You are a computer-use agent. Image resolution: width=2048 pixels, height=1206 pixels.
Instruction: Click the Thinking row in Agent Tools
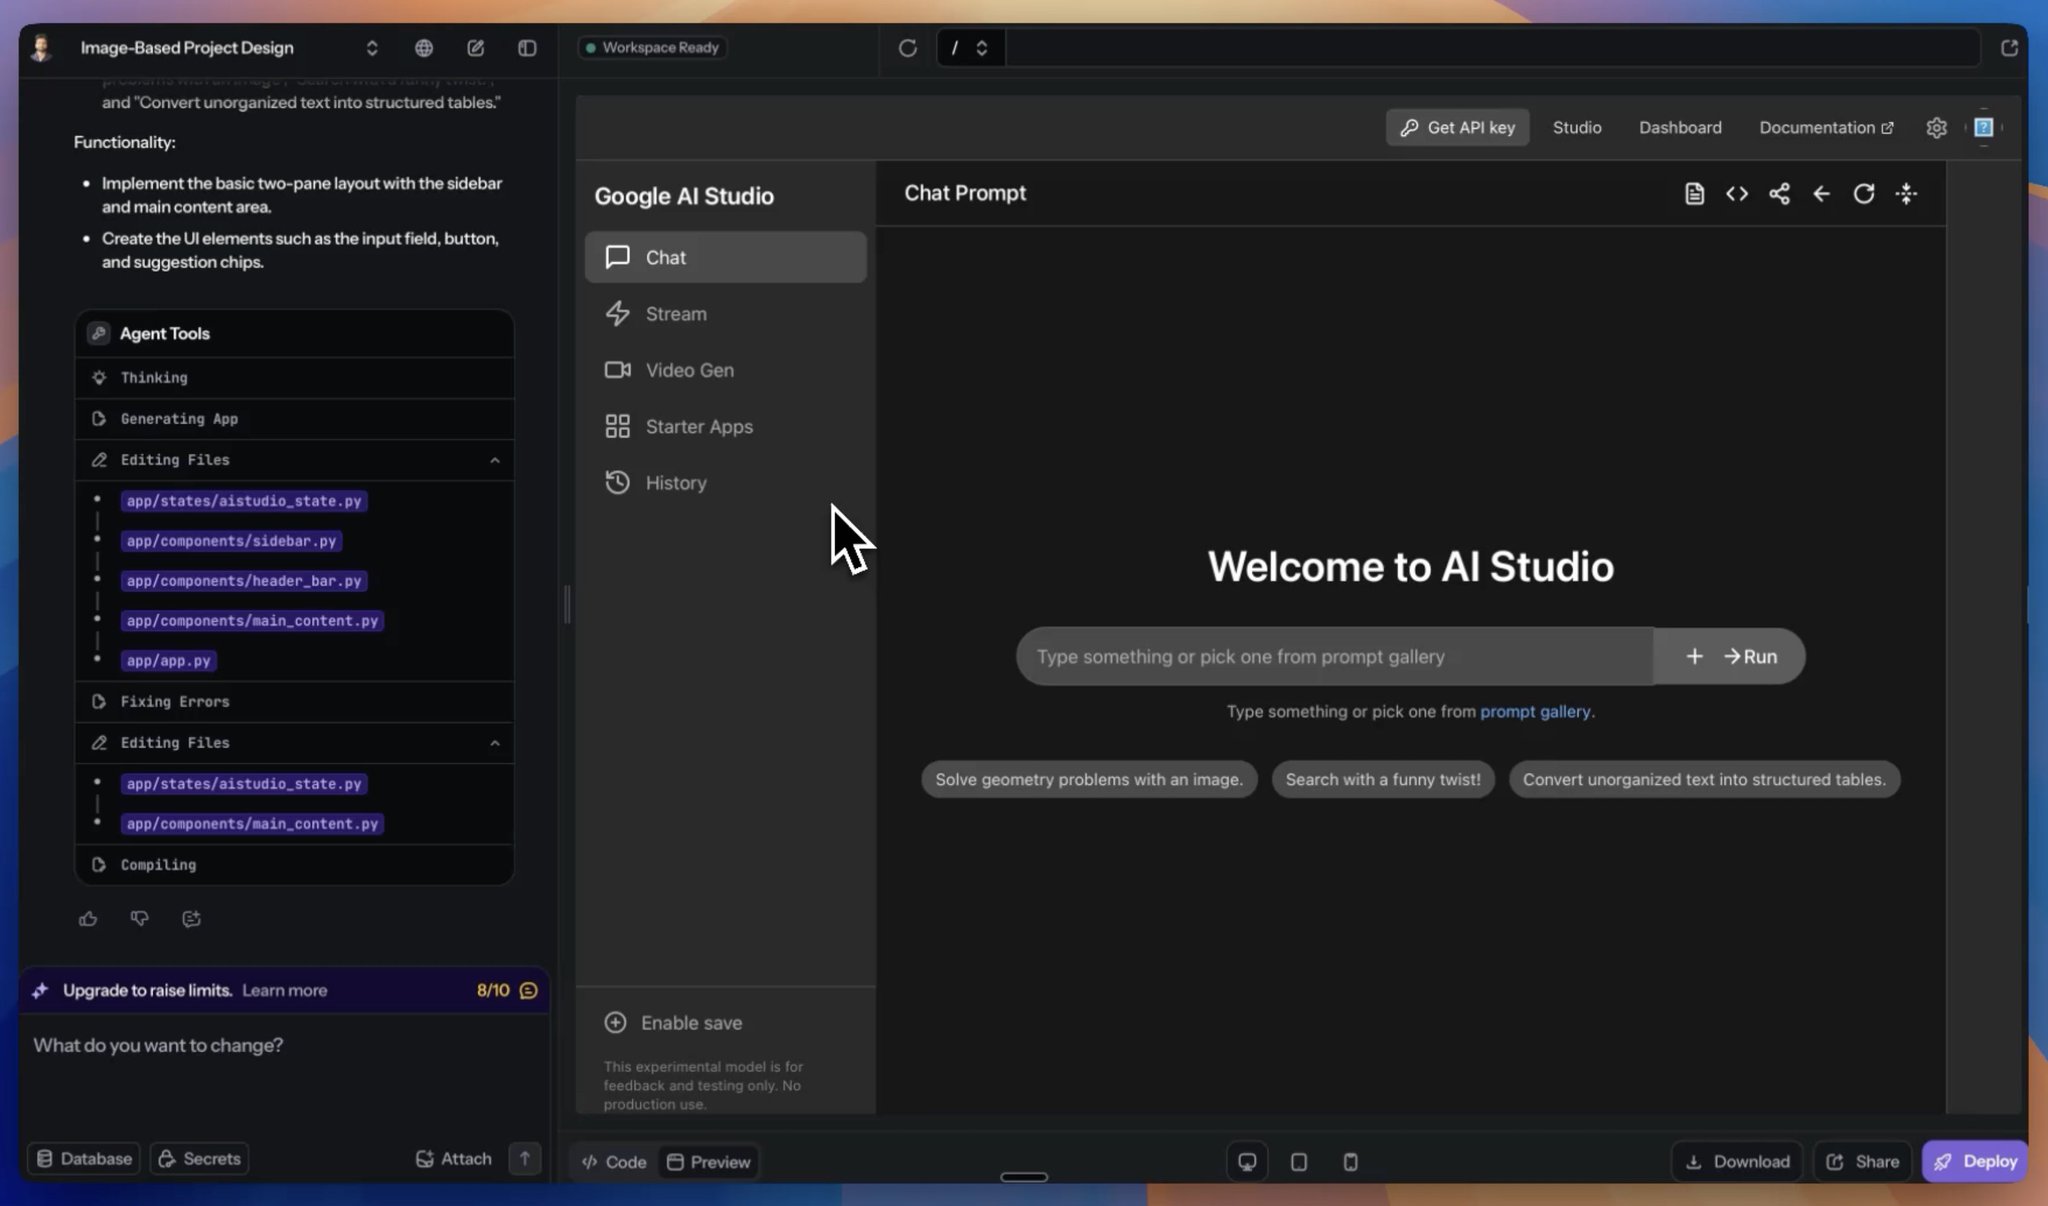295,378
